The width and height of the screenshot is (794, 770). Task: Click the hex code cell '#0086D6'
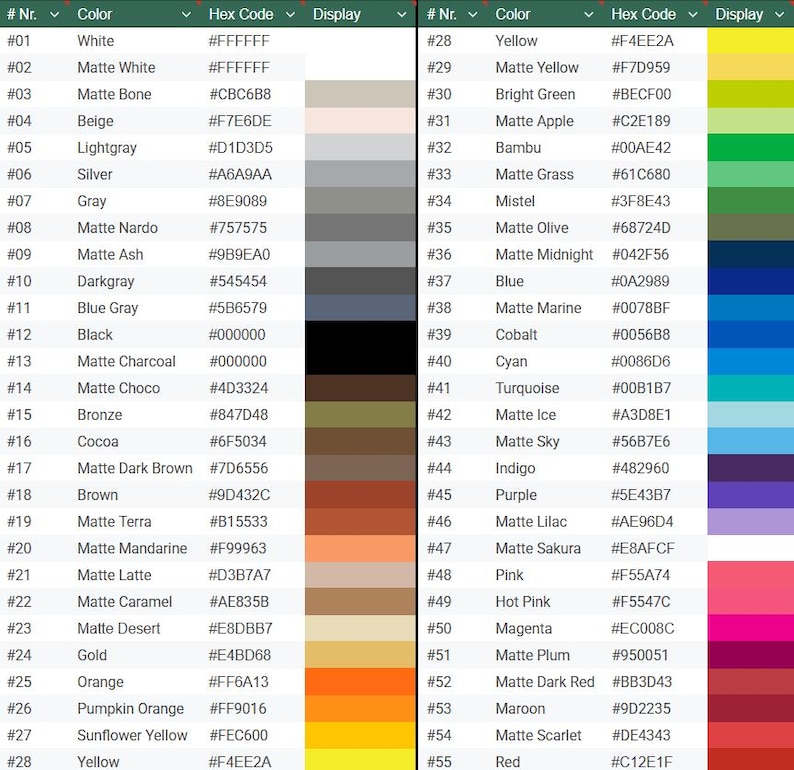641,361
